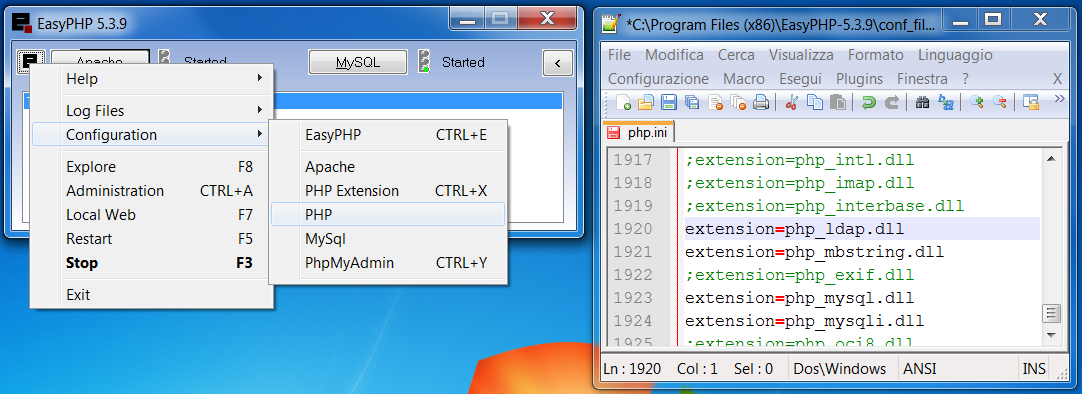Click Stop in EasyPHP menu
The height and width of the screenshot is (394, 1082).
point(153,263)
